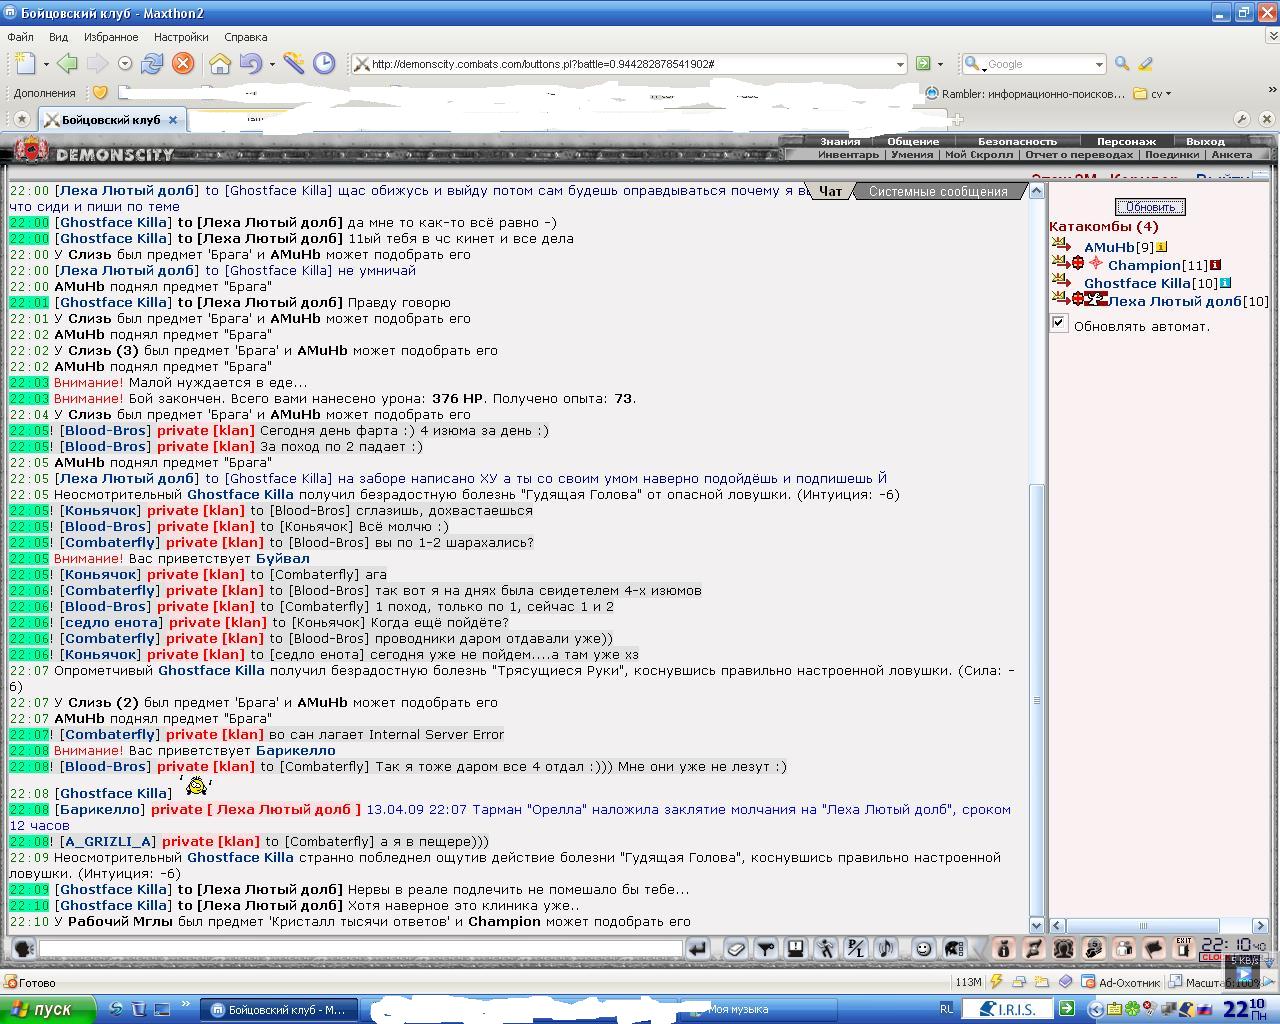This screenshot has height=1024, width=1280.
Task: Expand the 'cv' bookmarks folder dropdown
Action: [1168, 94]
